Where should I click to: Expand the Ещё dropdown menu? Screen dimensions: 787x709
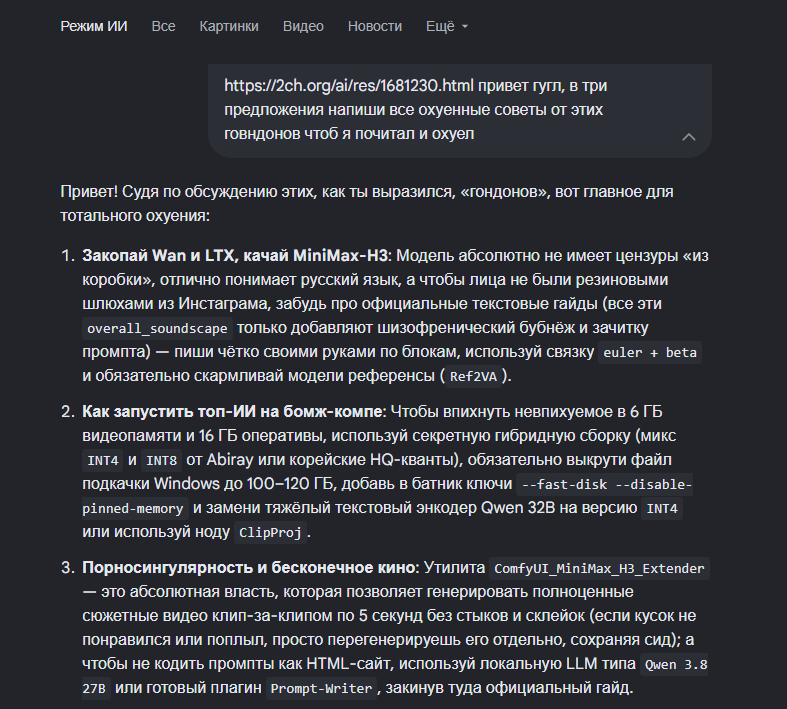447,26
